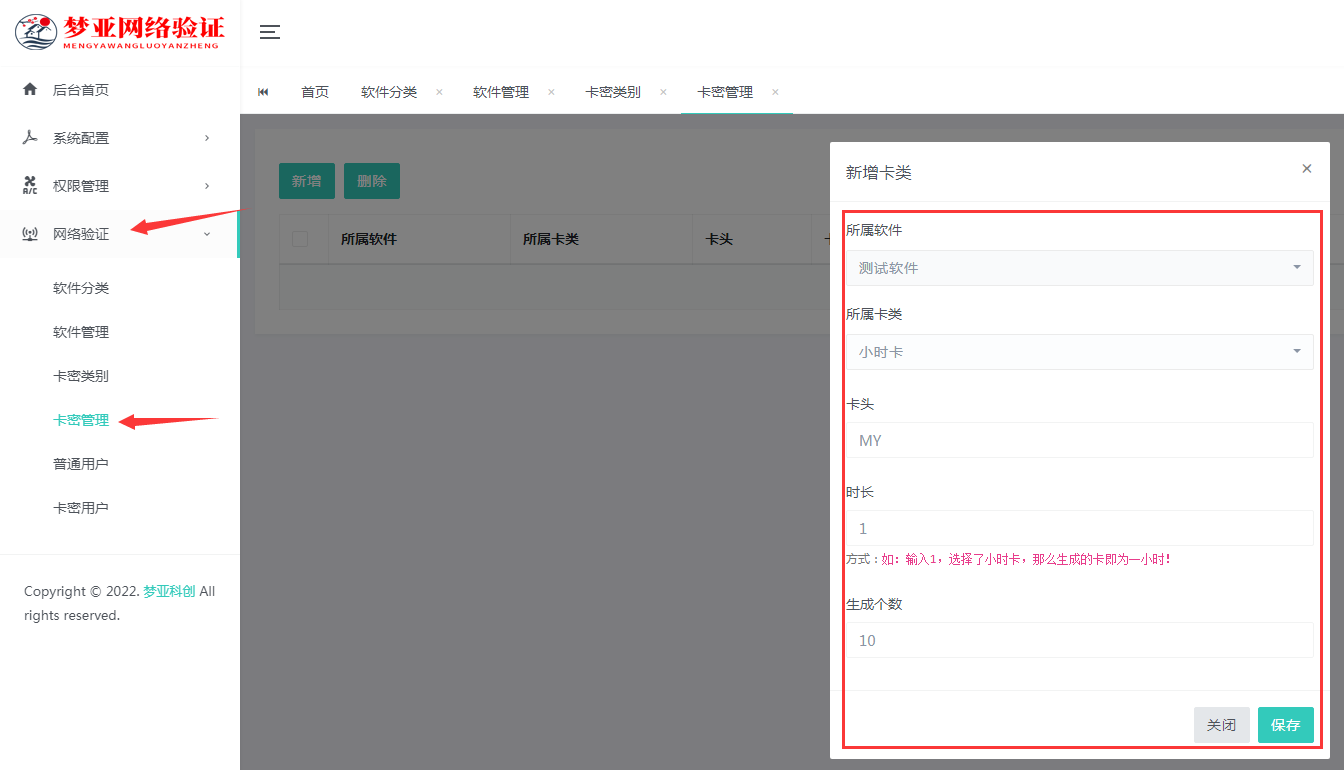
Task: Close the 卡密类别 tab with its x icon
Action: click(663, 91)
